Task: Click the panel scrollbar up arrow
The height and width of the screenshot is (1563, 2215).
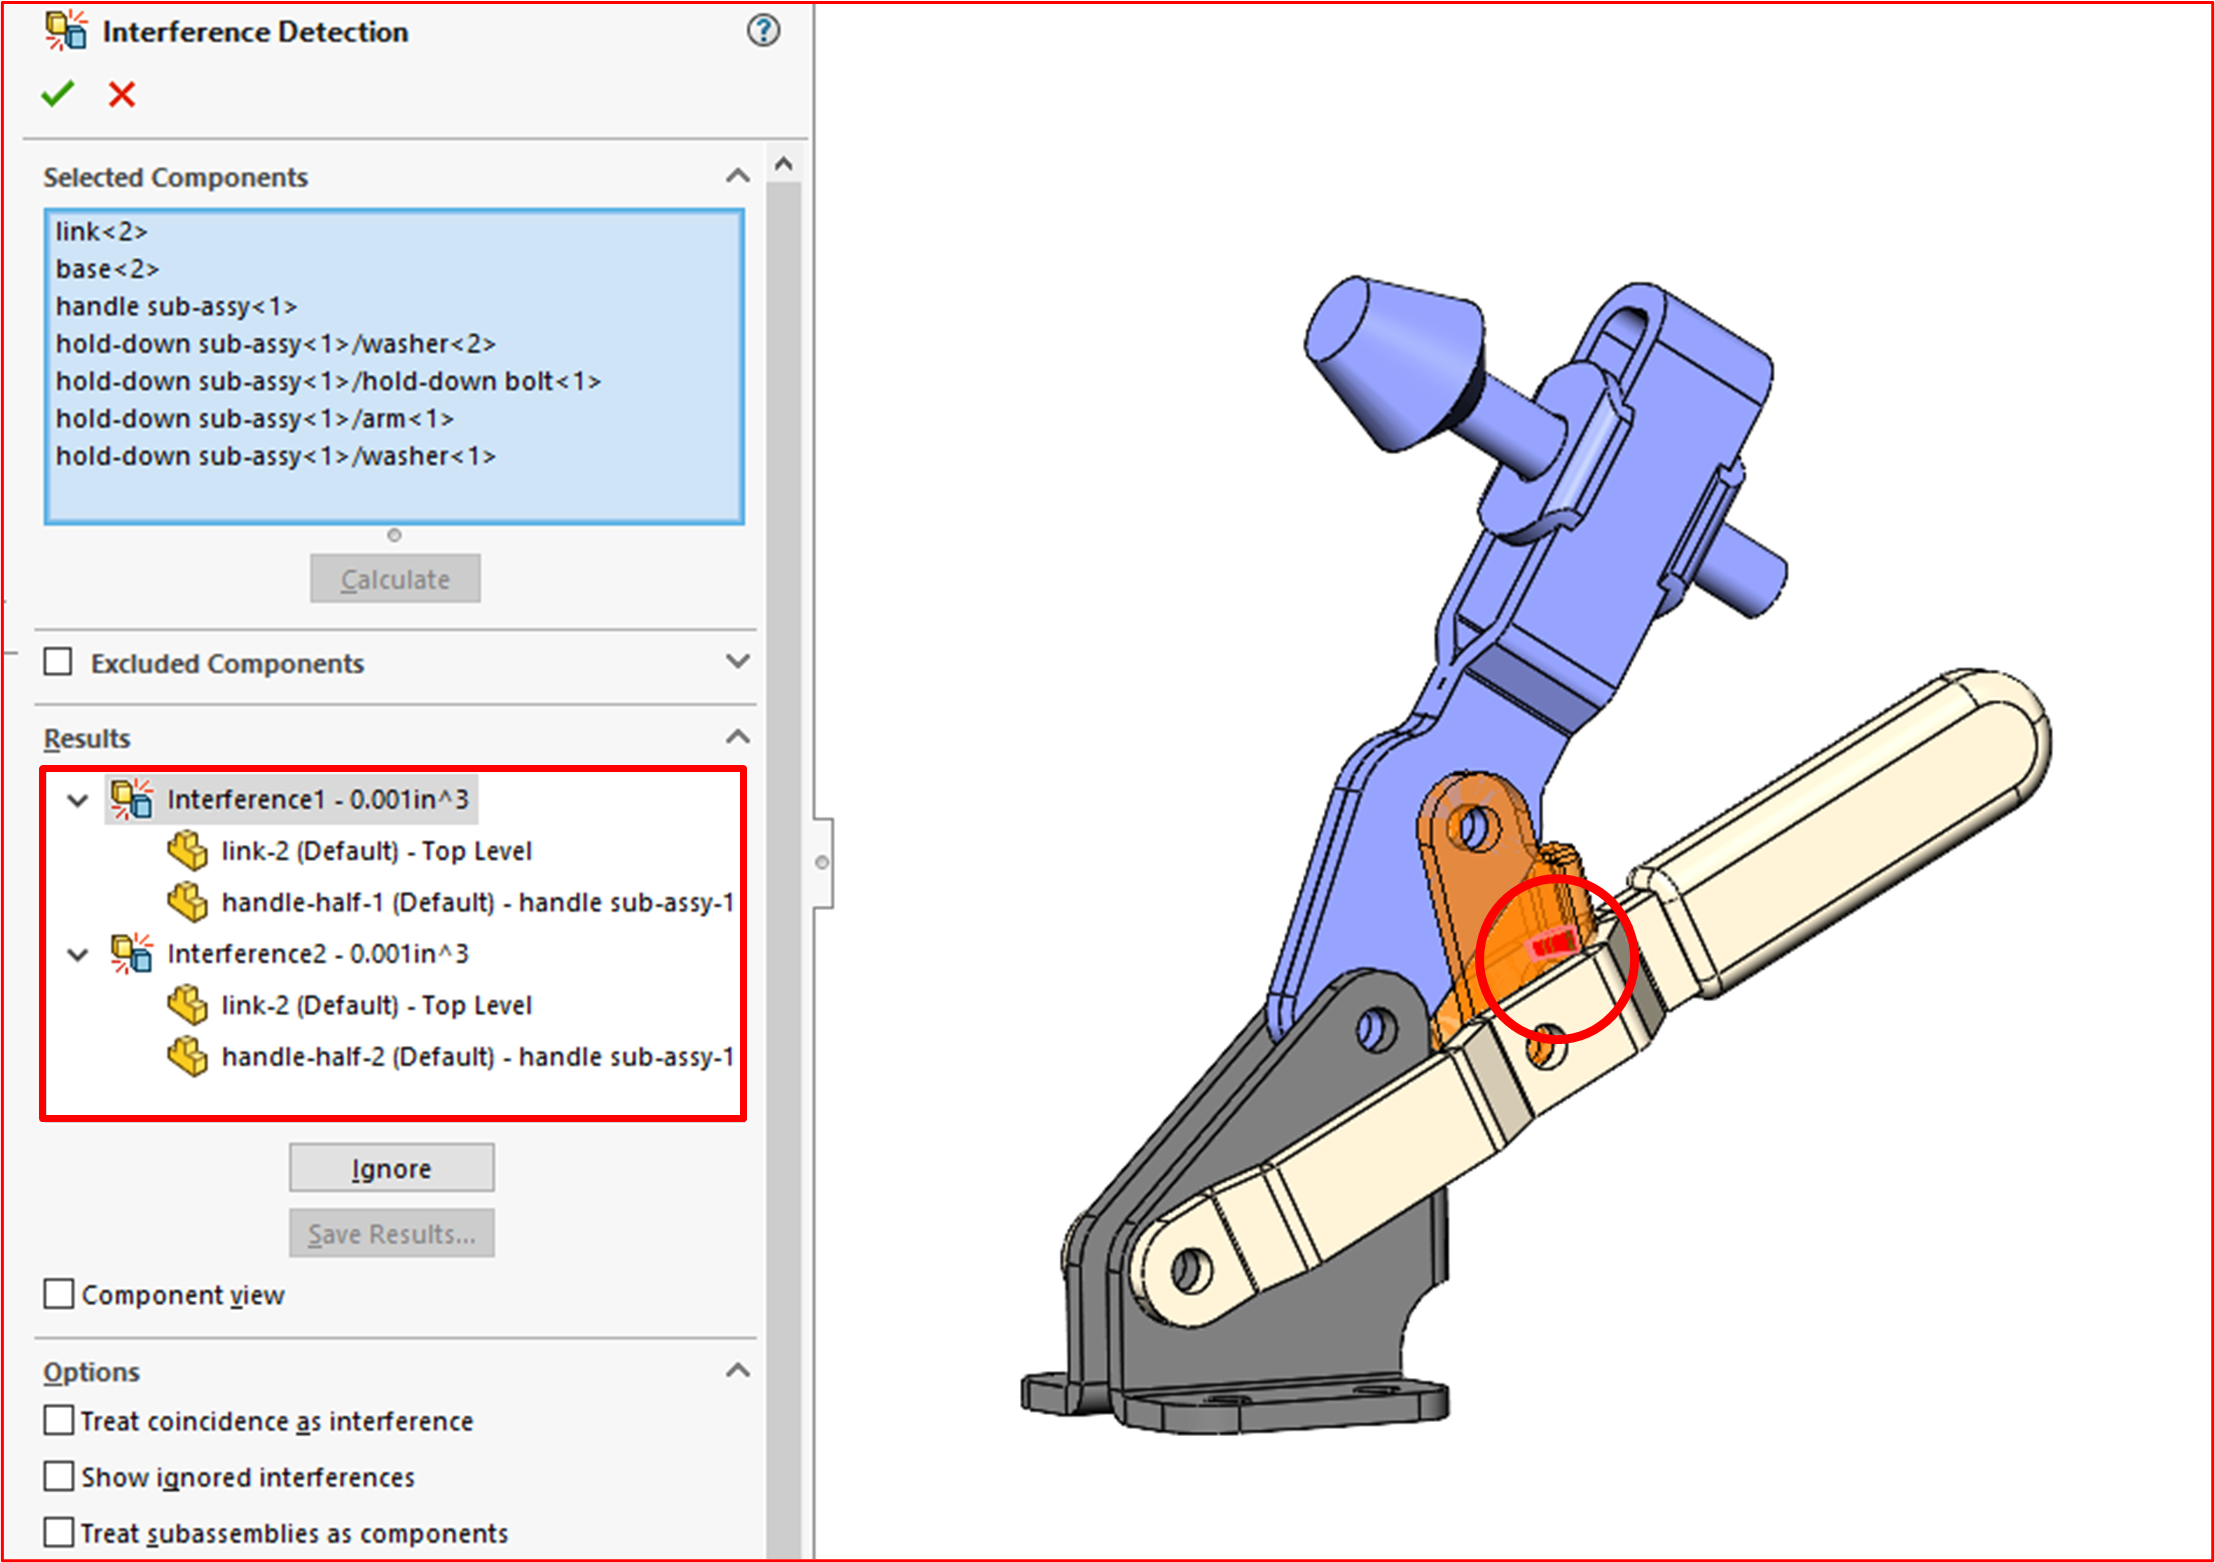Action: click(784, 164)
